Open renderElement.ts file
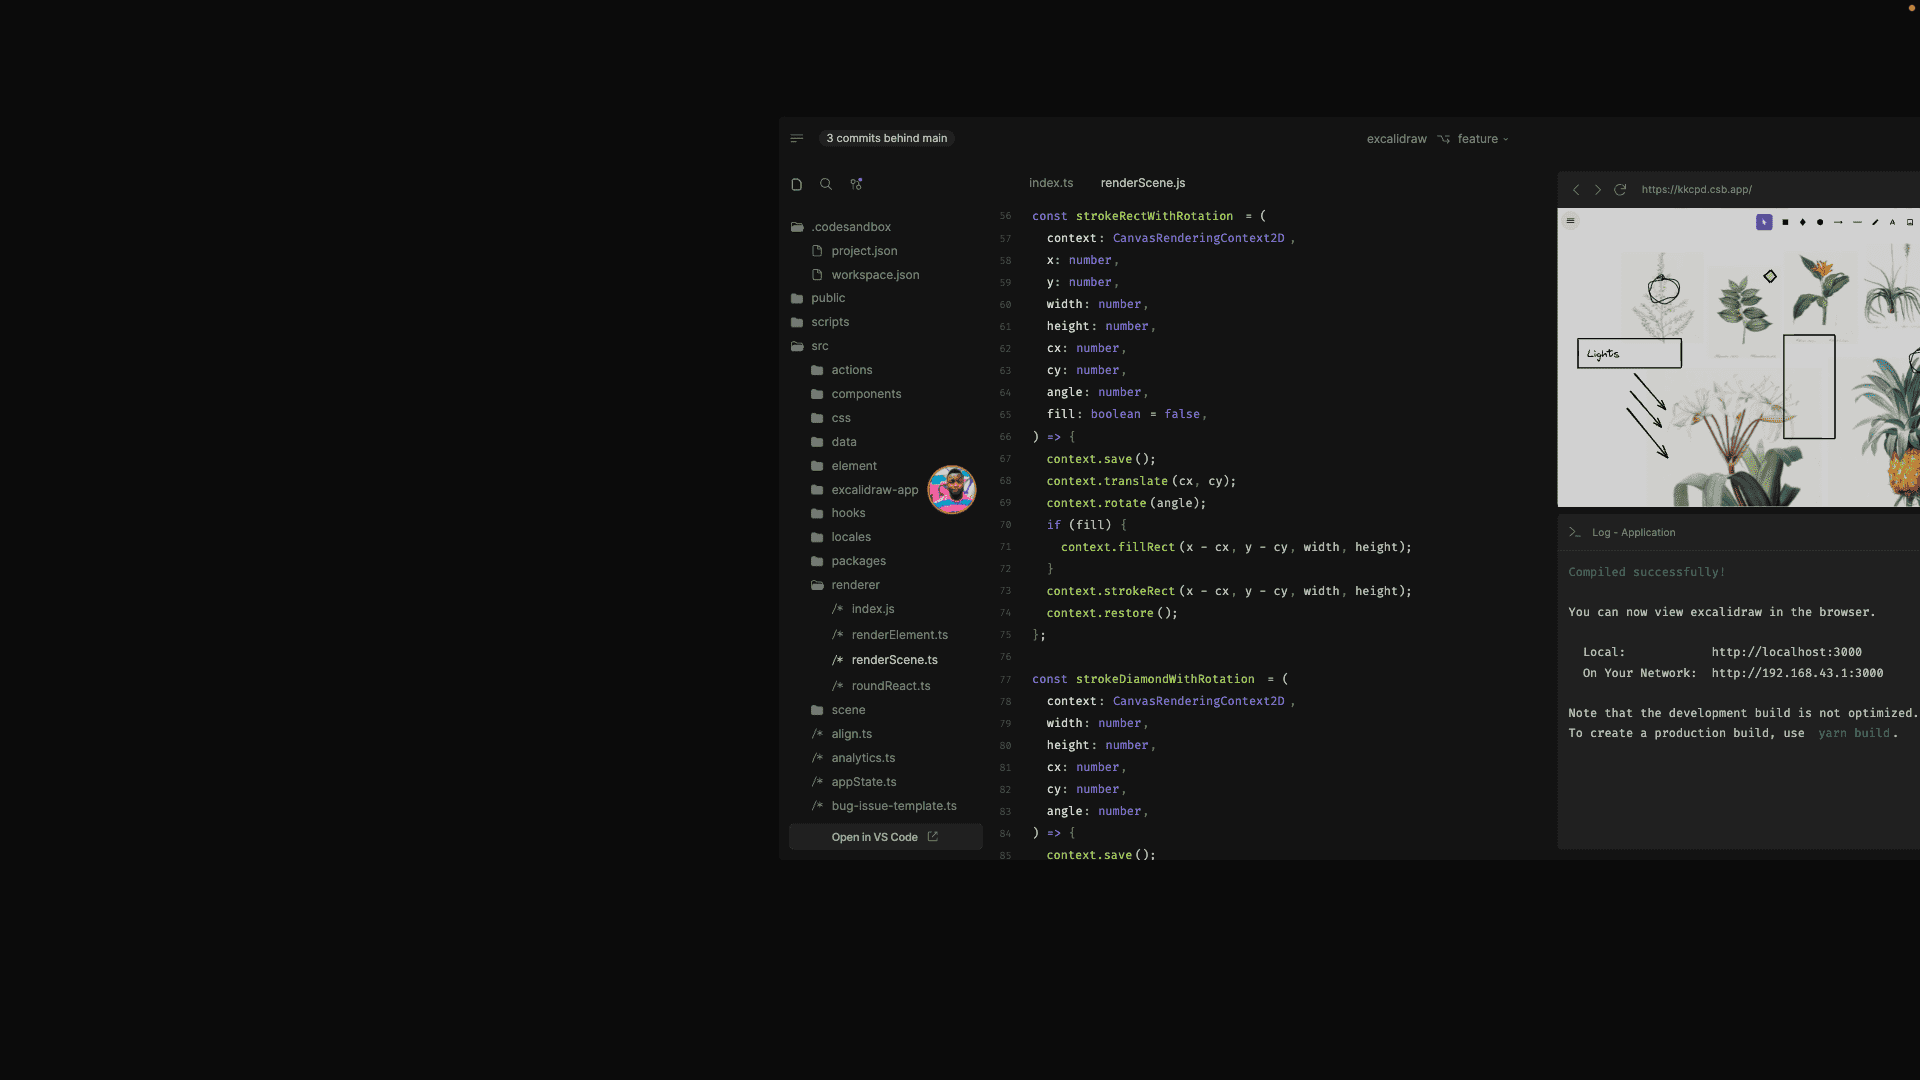This screenshot has width=1920, height=1080. click(890, 635)
